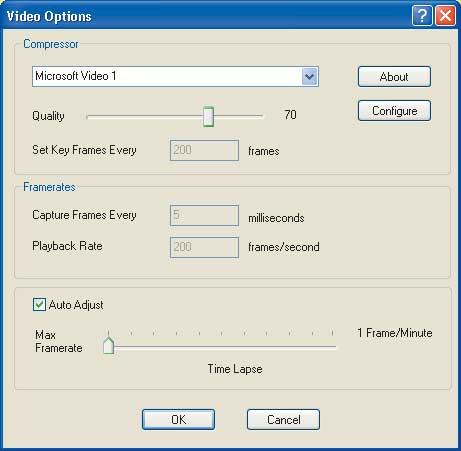Screen dimensions: 461x451
Task: Toggle the Auto Adjust checkbox
Action: (39, 305)
